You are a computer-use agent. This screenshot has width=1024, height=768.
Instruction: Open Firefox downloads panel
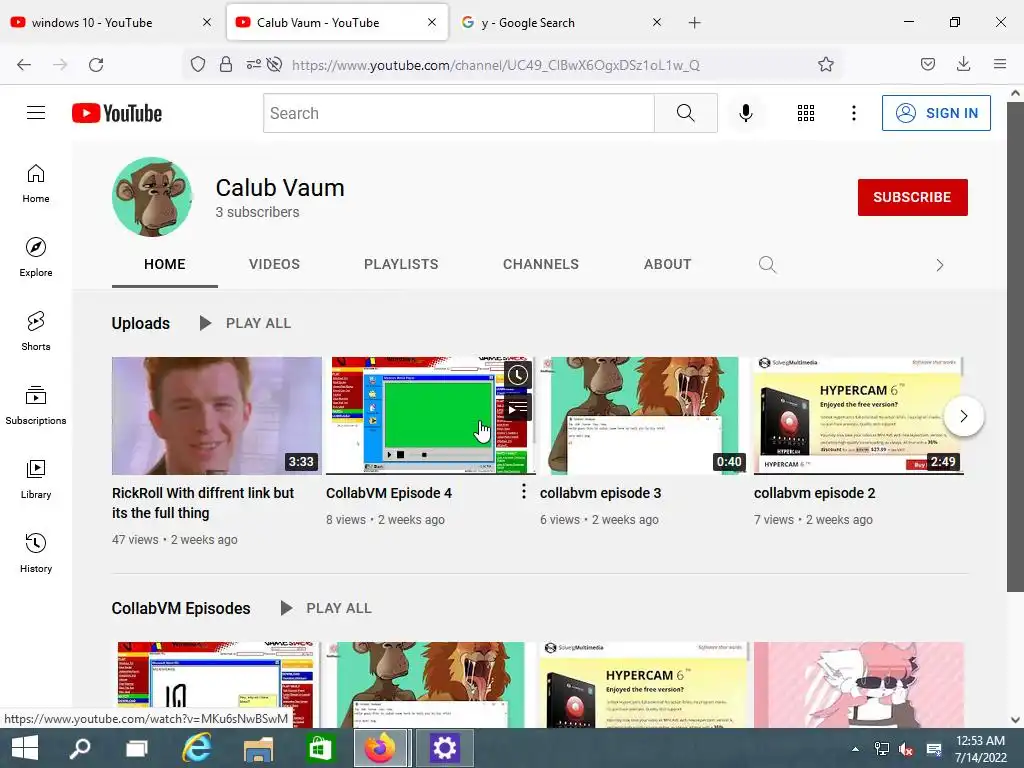click(x=963, y=64)
